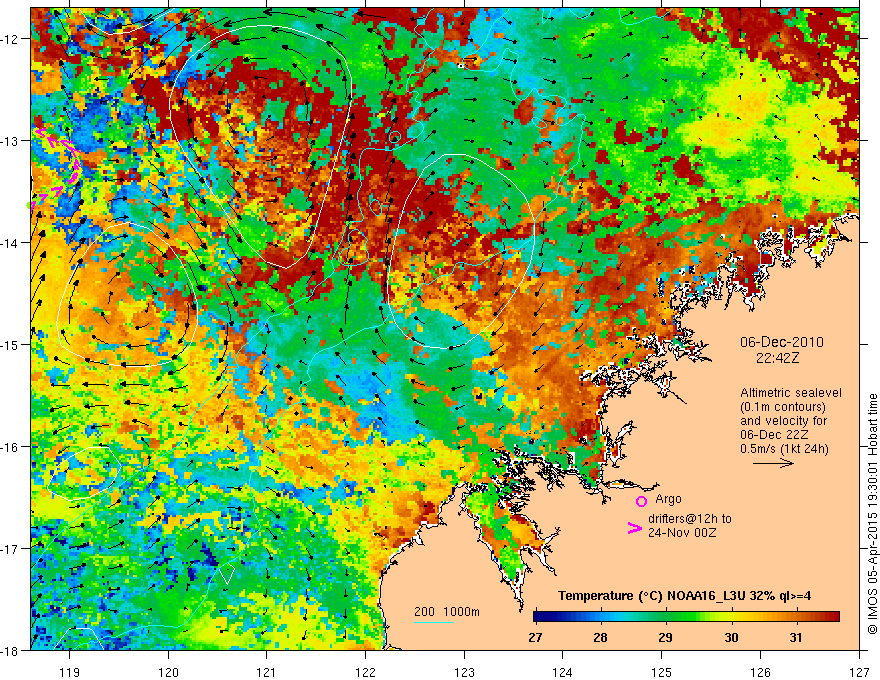Click the longitude axis label 127
The width and height of the screenshot is (880, 680).
859,672
